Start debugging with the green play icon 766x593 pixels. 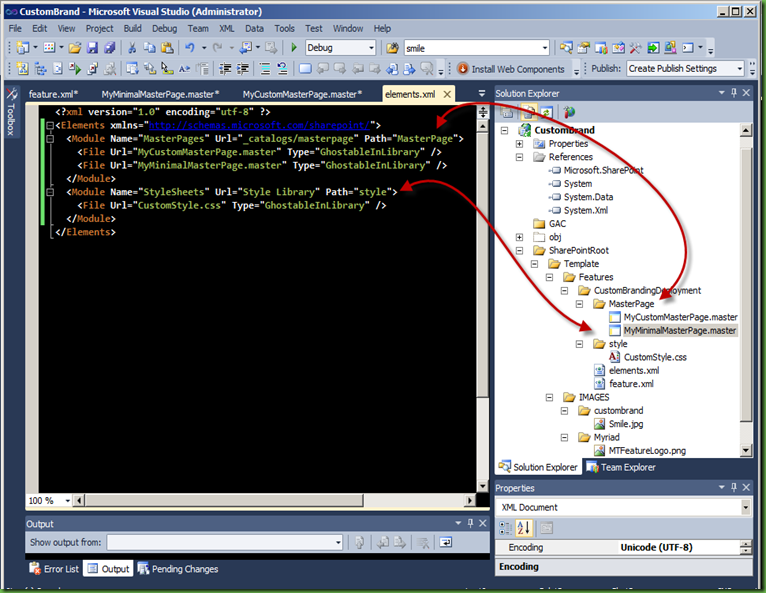tap(294, 47)
